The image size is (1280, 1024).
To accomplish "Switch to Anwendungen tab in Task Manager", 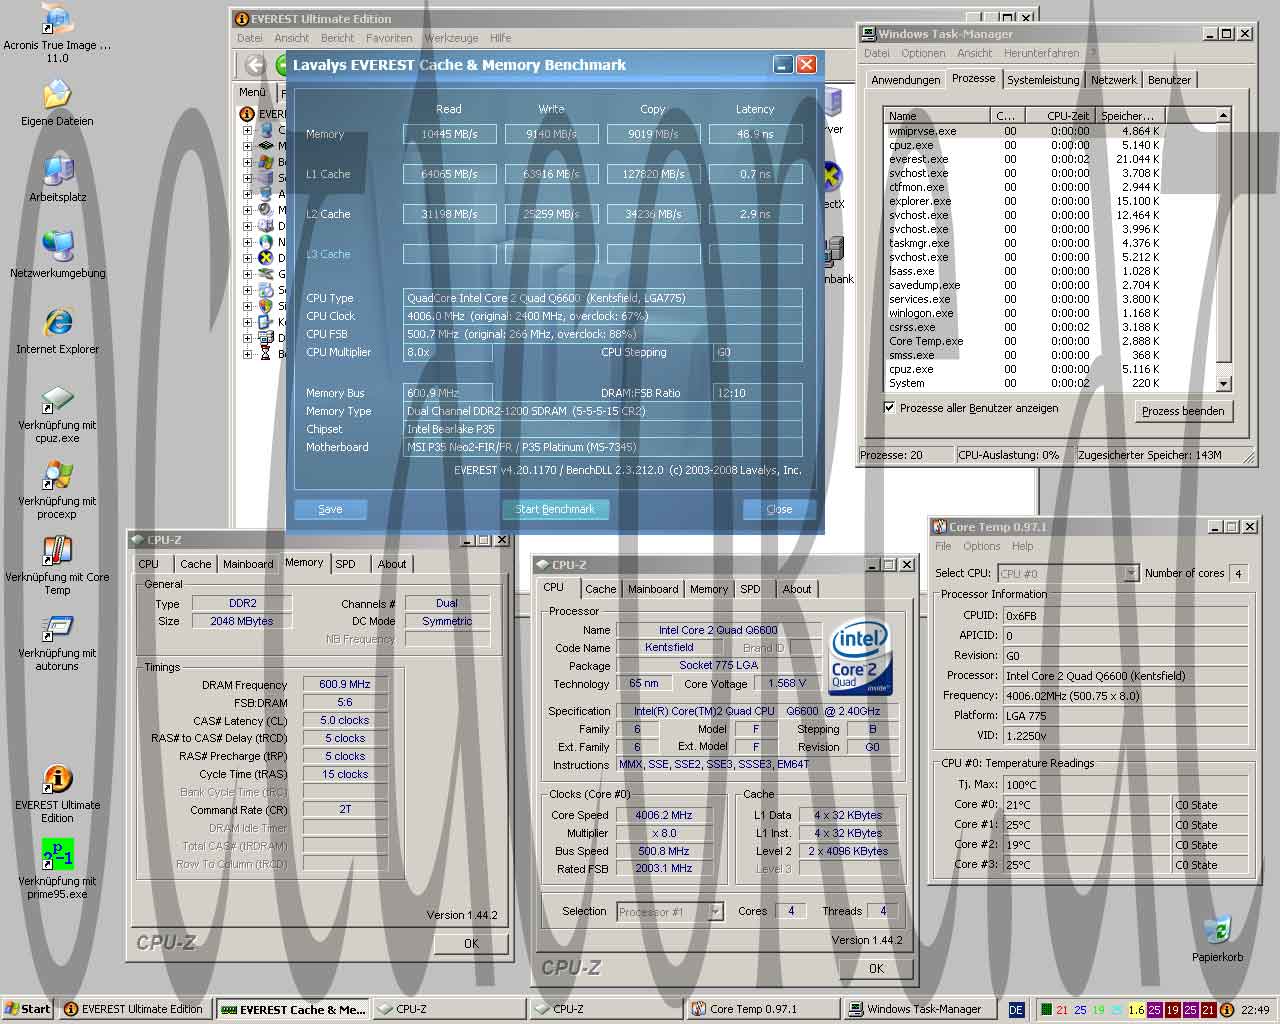I will point(905,80).
